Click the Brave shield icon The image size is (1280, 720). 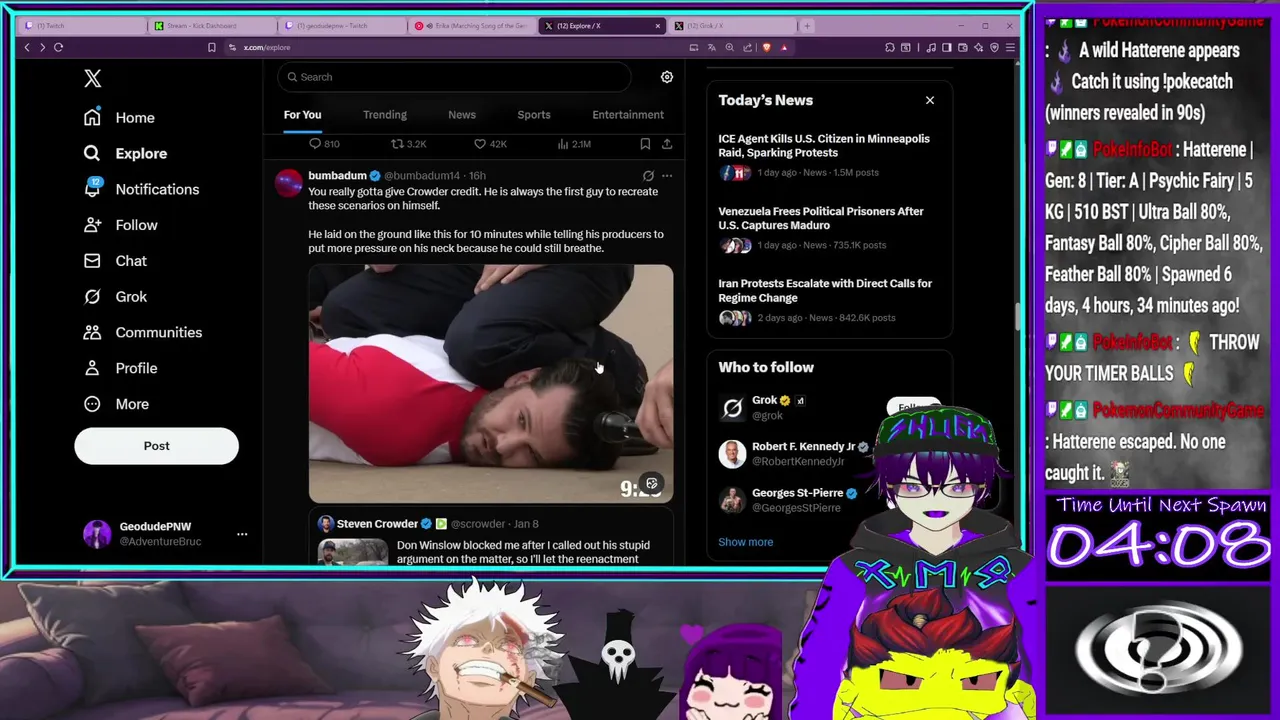pyautogui.click(x=767, y=47)
